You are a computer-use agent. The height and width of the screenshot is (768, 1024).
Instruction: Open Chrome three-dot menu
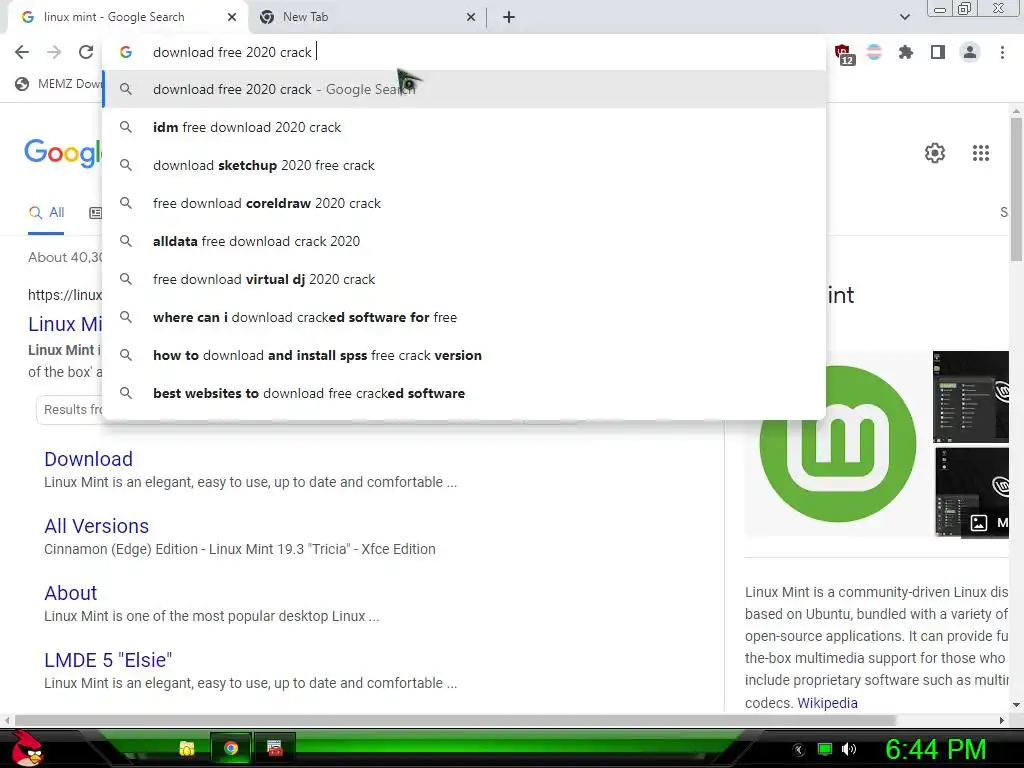[x=1002, y=52]
